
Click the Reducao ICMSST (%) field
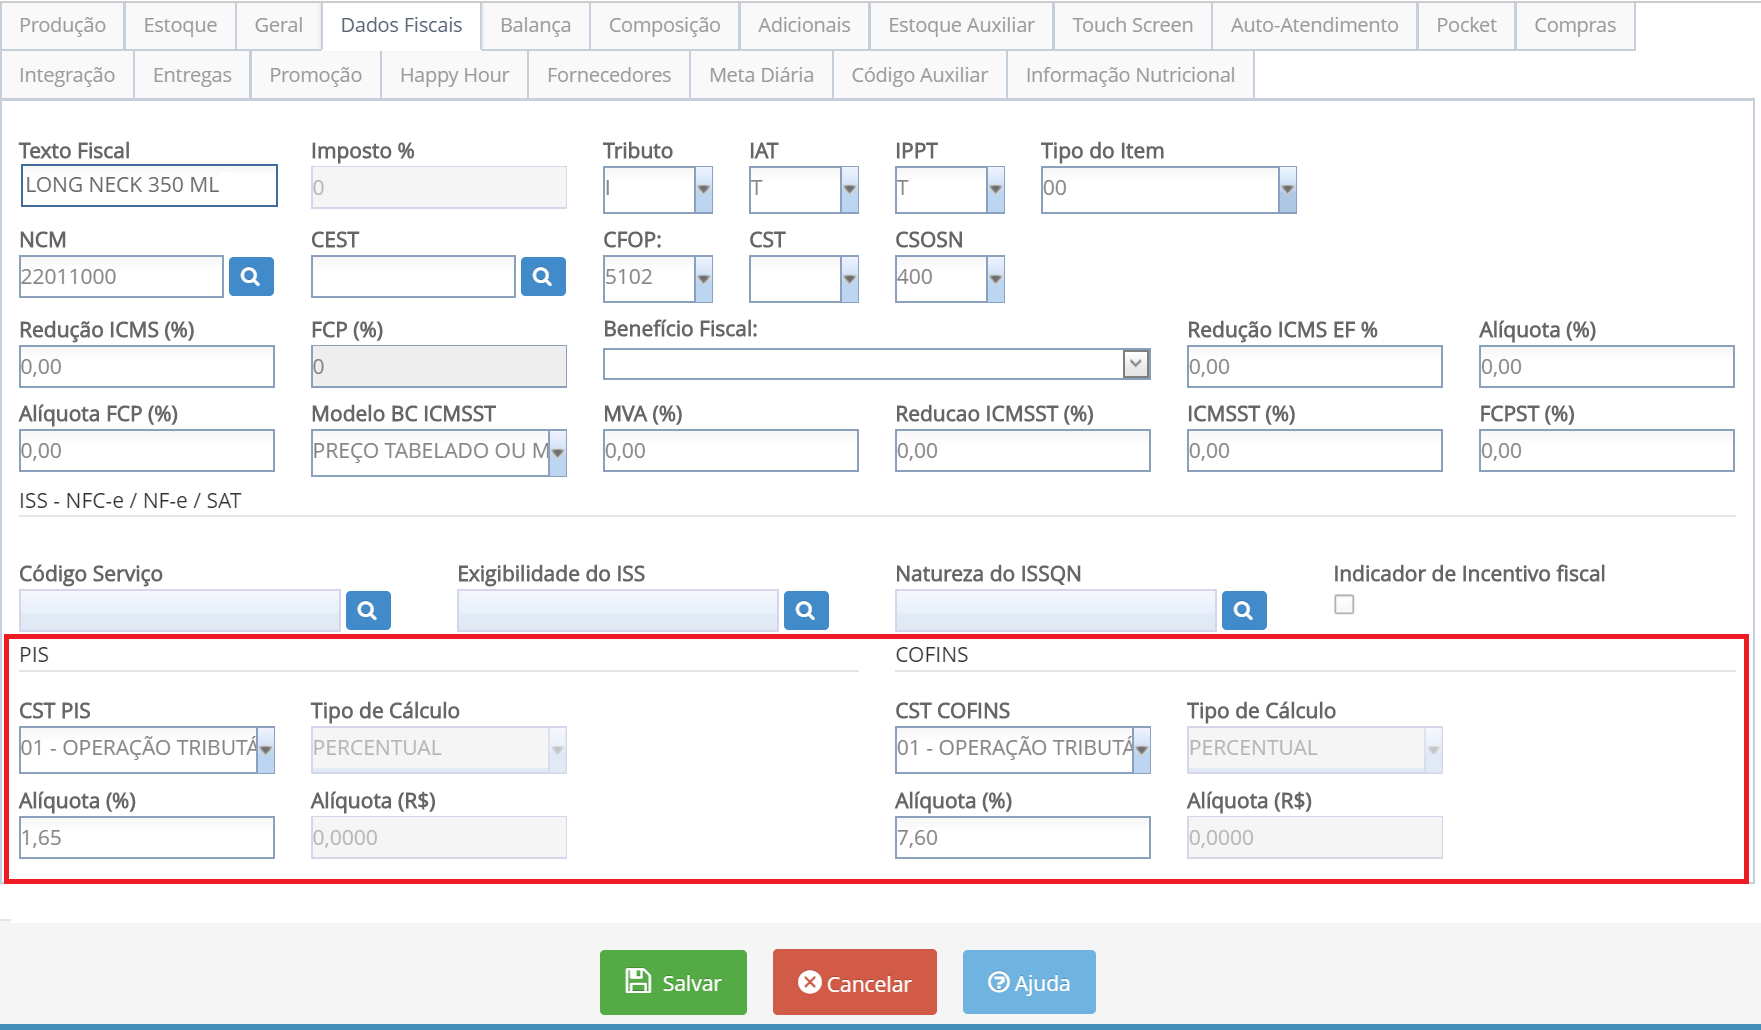coord(1023,451)
